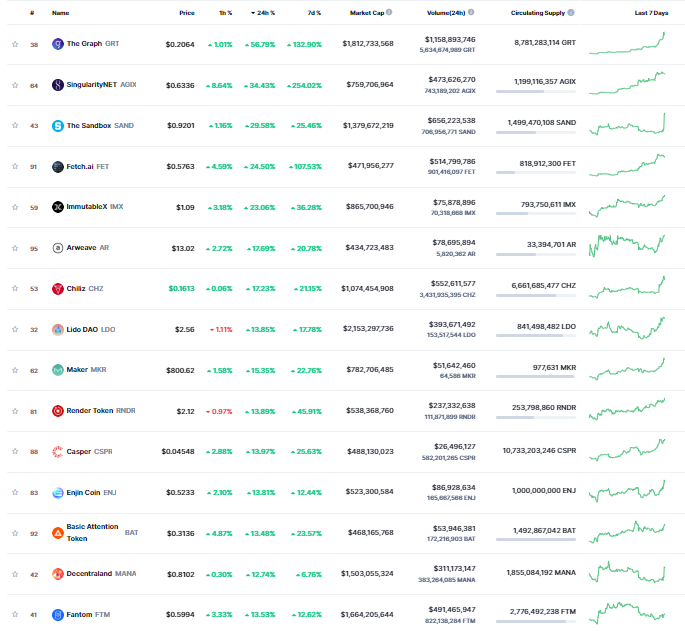
Task: Click Maker coin logo icon
Action: click(x=58, y=370)
